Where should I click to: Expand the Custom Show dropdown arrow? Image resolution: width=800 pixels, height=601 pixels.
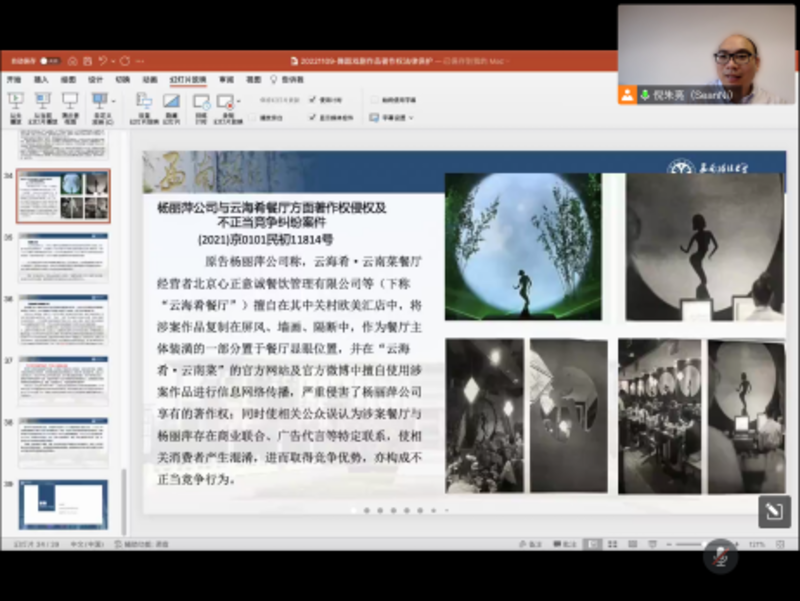point(113,102)
